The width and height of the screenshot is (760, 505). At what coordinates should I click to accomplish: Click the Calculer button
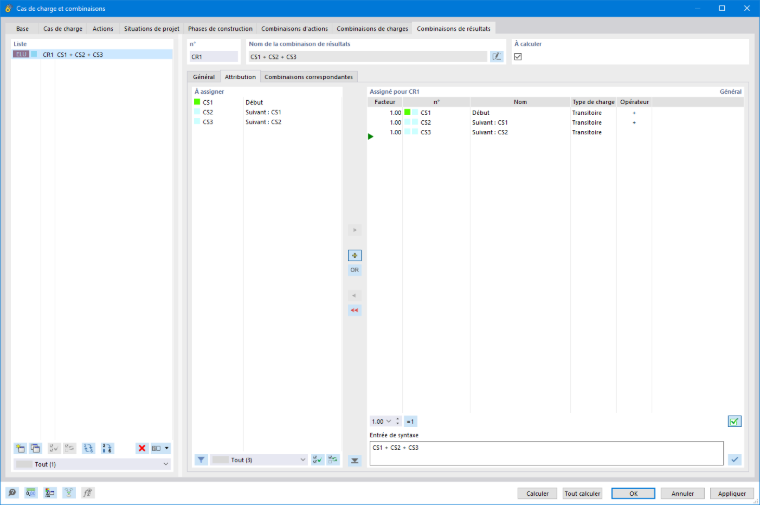537,493
